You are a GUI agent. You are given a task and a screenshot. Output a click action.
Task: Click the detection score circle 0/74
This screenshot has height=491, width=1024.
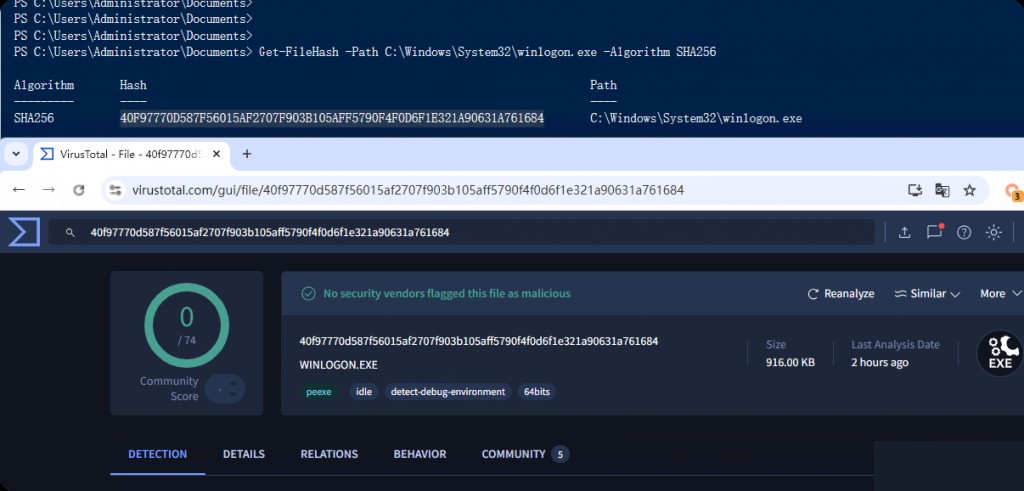click(187, 325)
